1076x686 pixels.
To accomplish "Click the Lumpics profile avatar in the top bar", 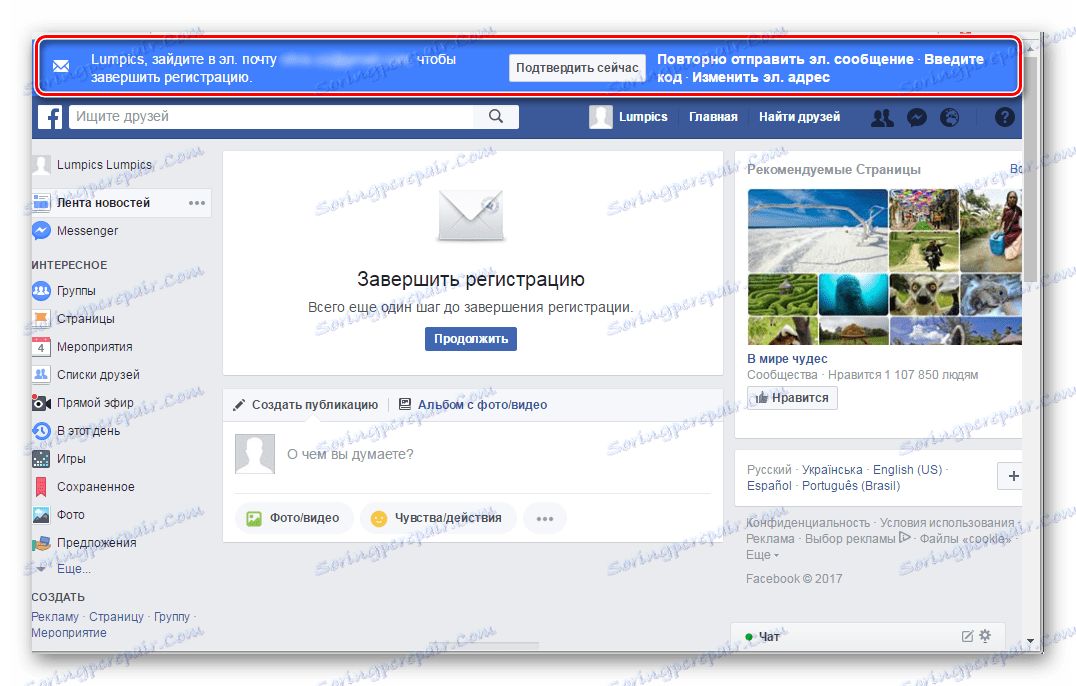I will (600, 117).
